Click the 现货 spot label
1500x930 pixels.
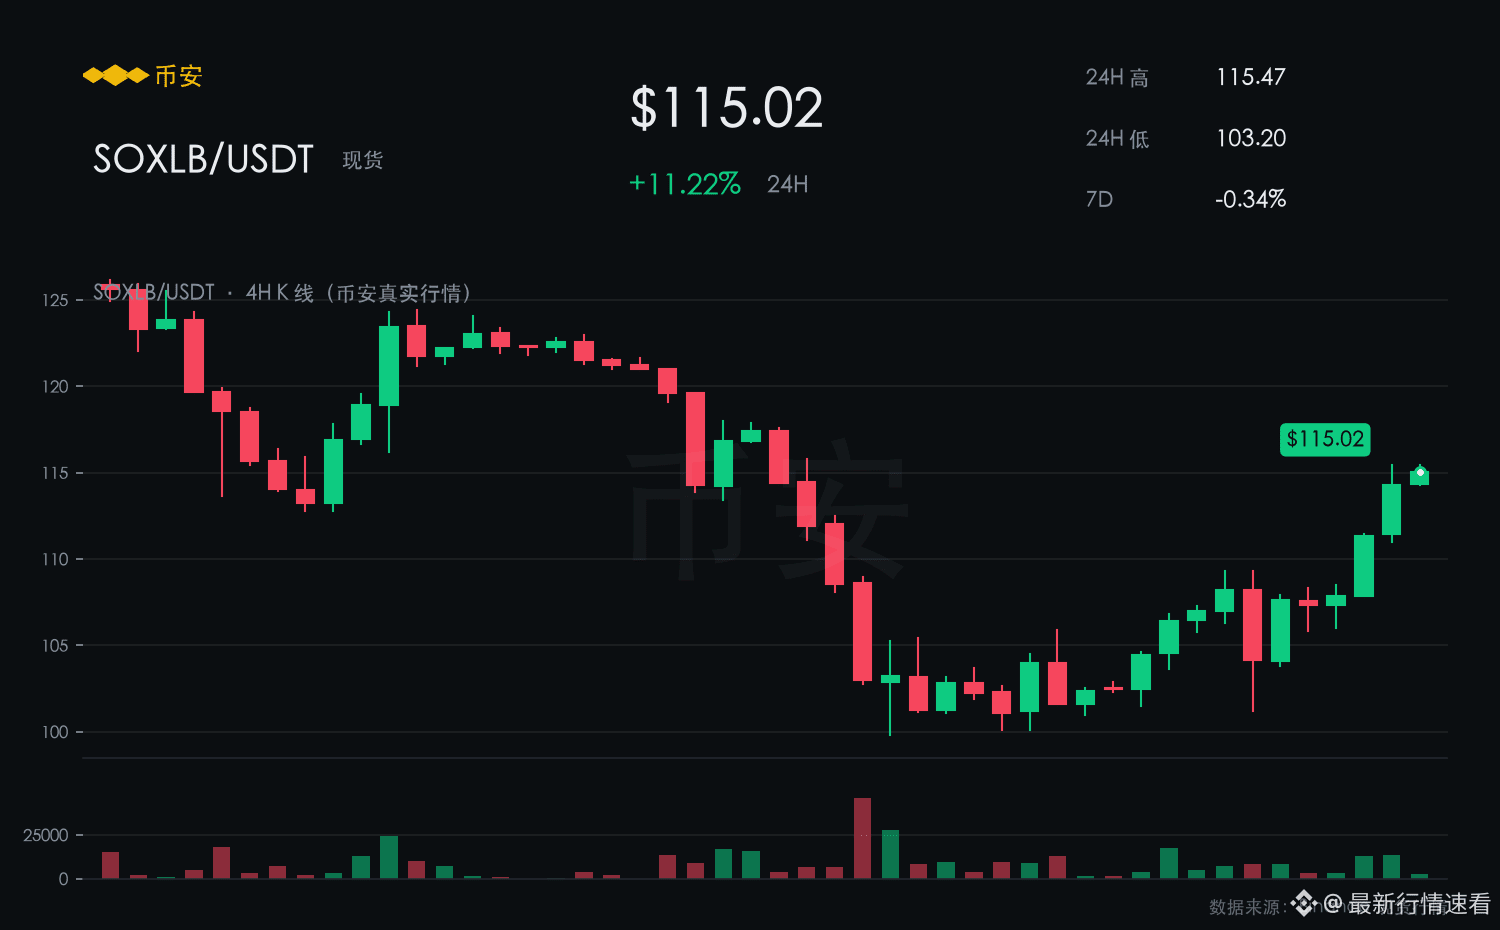(363, 160)
